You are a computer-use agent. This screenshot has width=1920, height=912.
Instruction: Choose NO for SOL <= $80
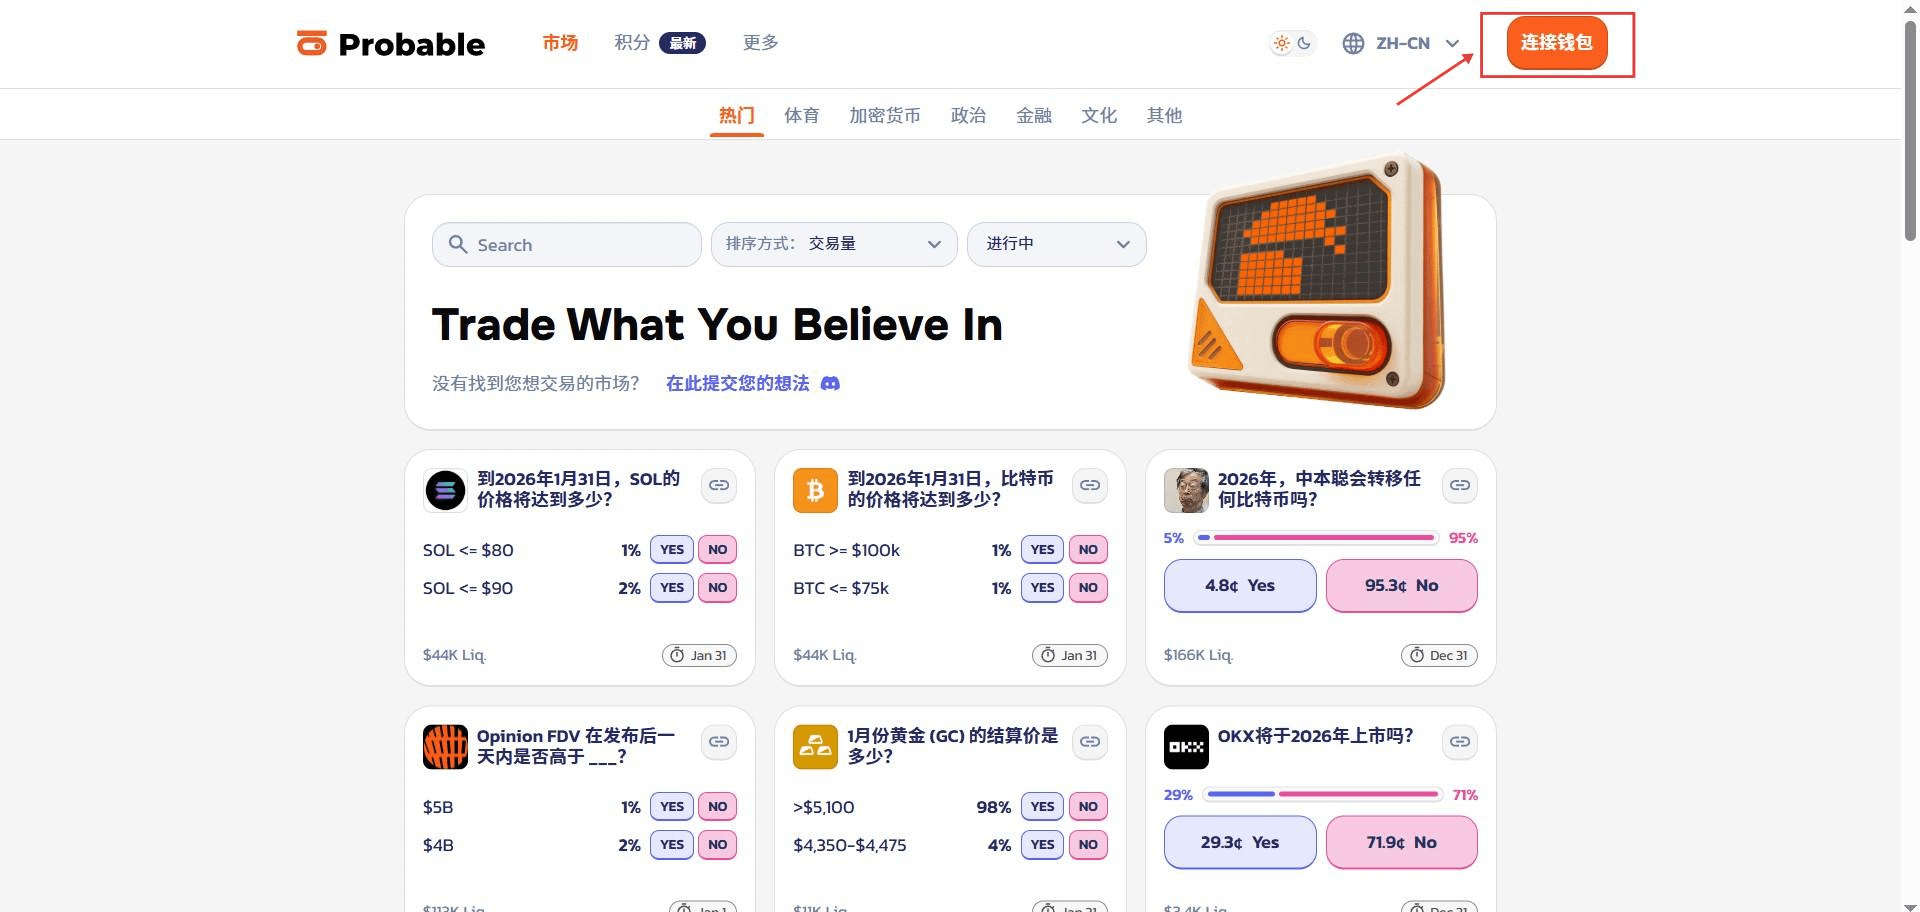[717, 549]
